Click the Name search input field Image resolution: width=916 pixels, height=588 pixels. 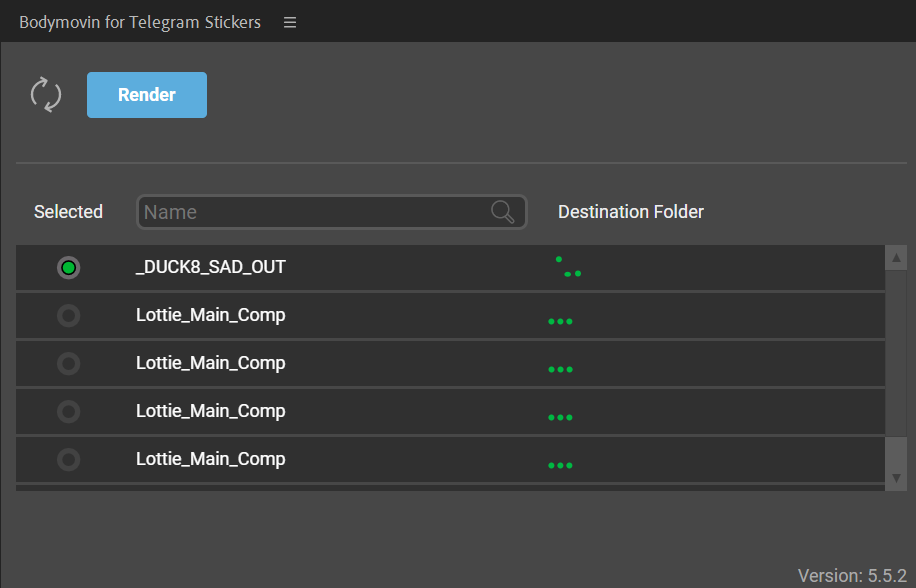click(331, 212)
